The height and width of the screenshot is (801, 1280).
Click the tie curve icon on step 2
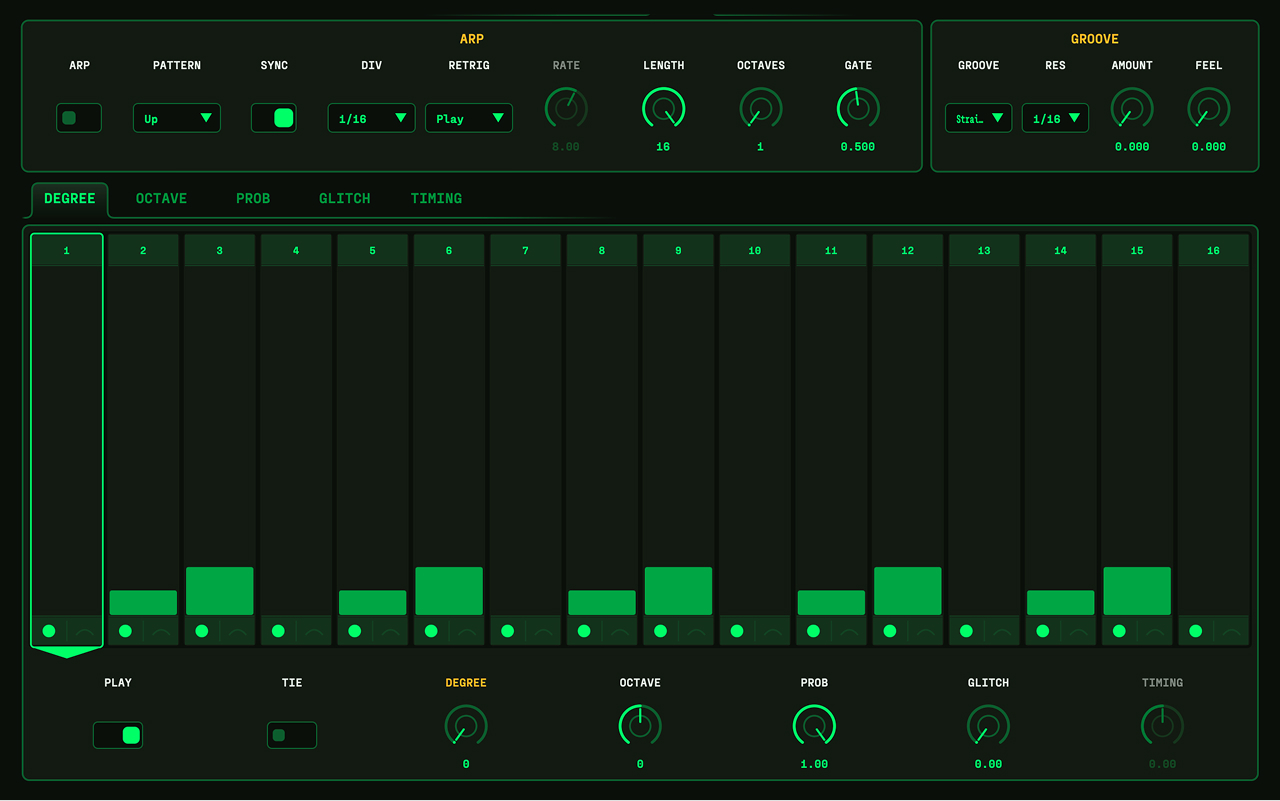[x=161, y=631]
